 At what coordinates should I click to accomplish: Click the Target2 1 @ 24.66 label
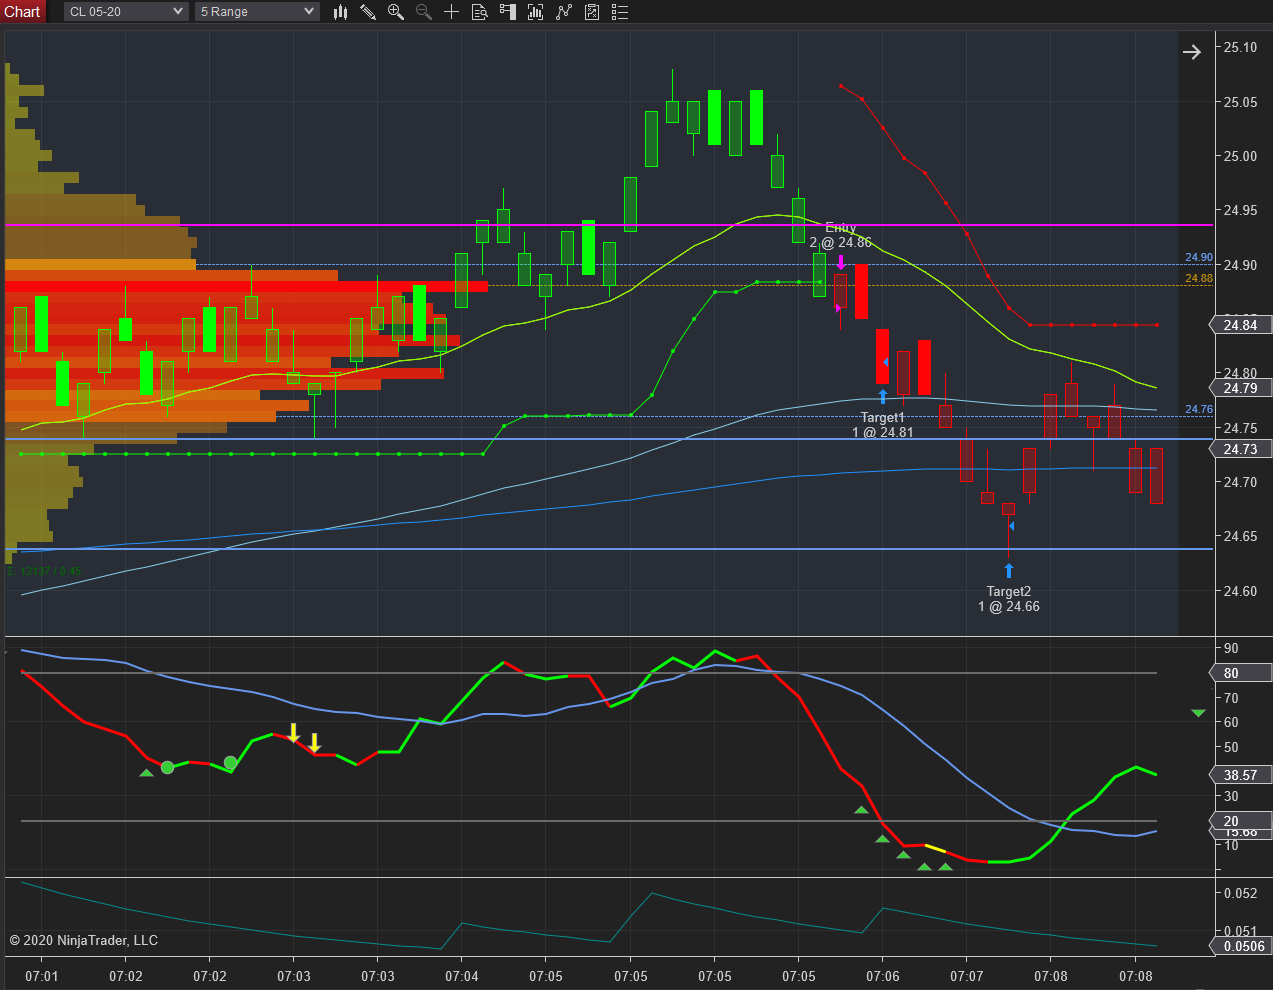(x=1008, y=599)
